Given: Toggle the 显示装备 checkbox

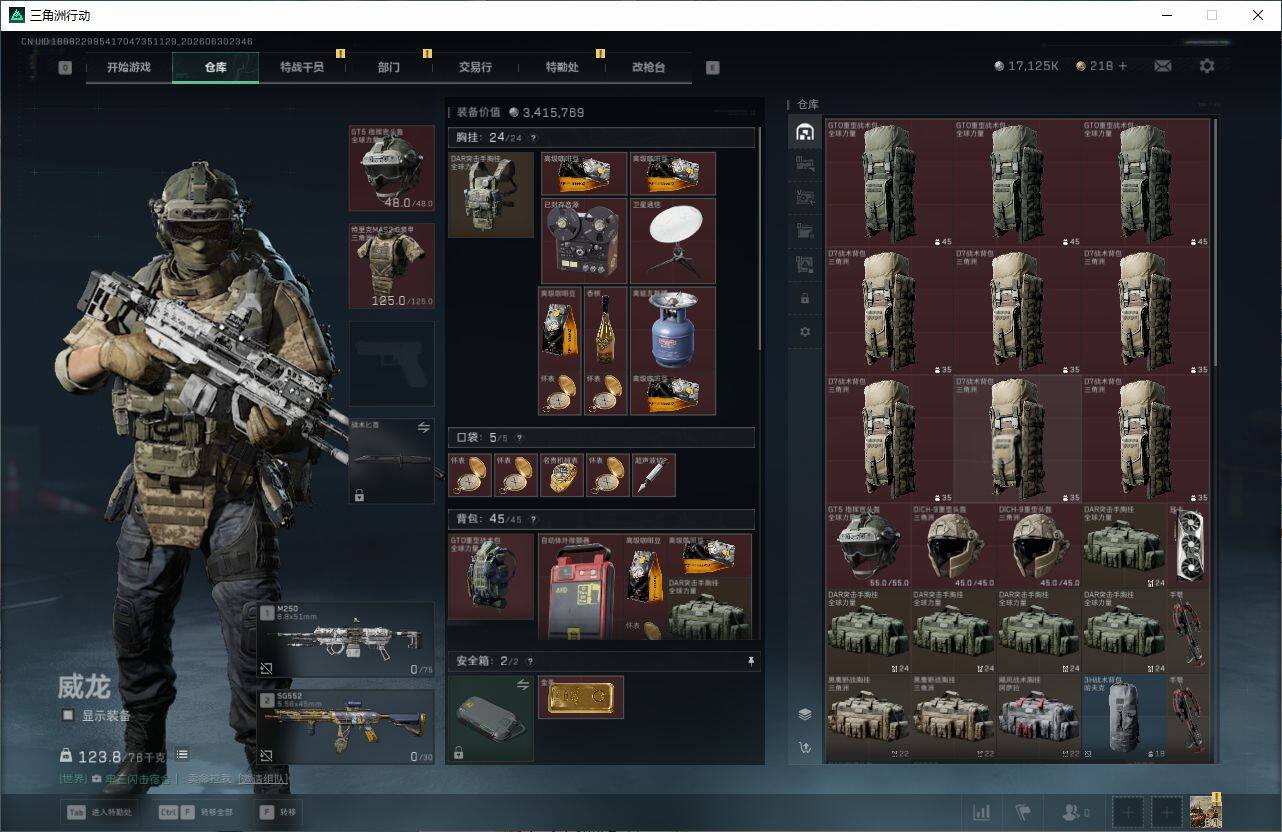Looking at the screenshot, I should pyautogui.click(x=68, y=715).
